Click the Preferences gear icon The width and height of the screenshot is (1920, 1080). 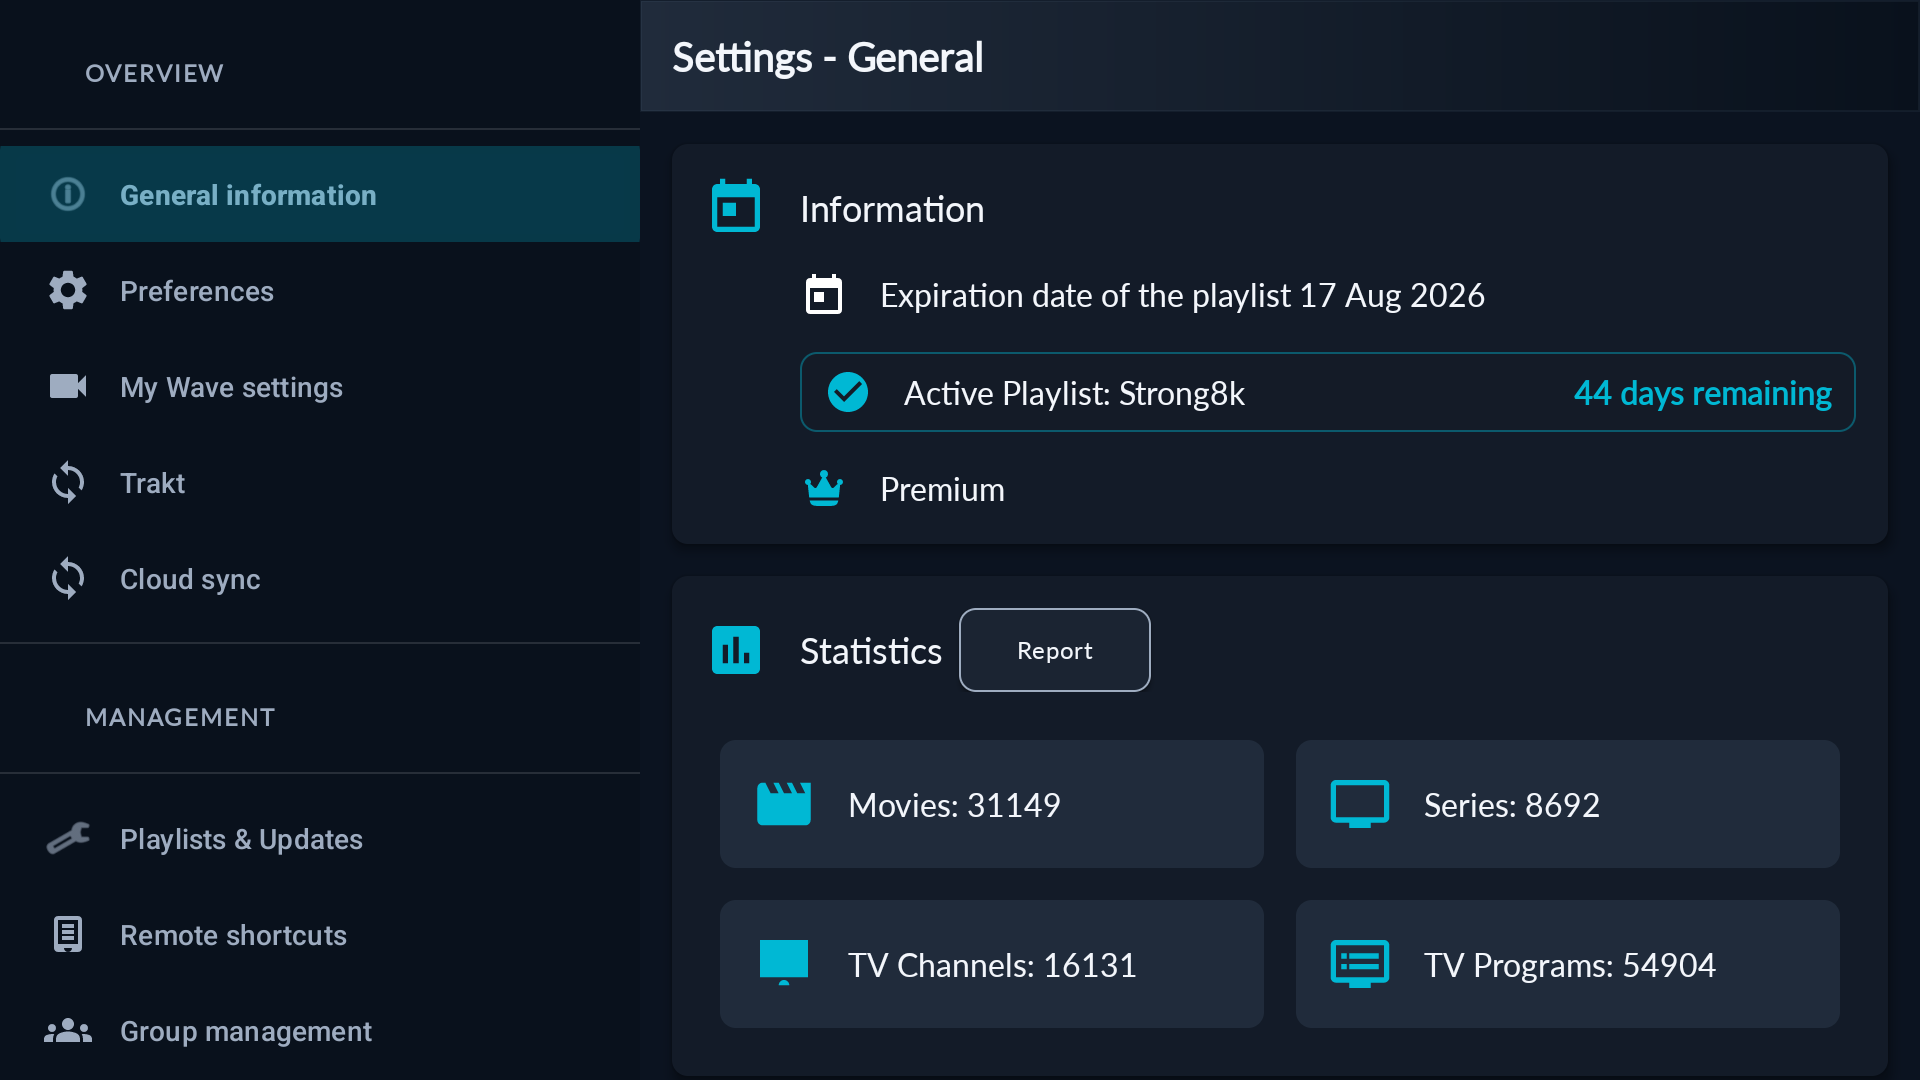coord(68,291)
